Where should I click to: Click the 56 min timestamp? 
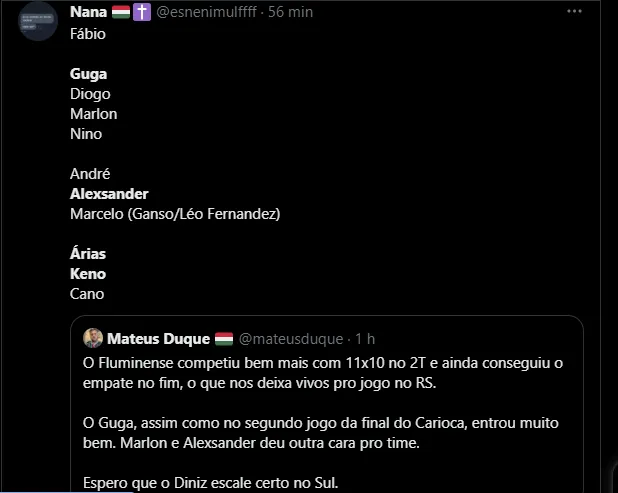pos(291,12)
